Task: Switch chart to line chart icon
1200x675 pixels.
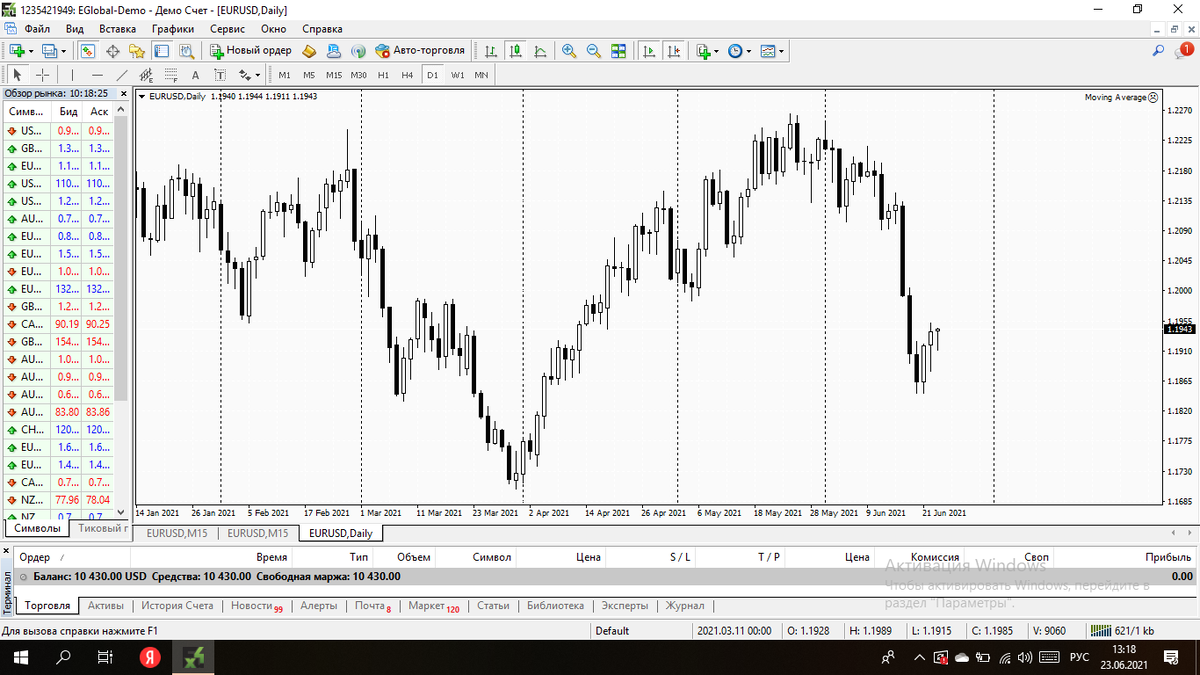Action: click(x=540, y=50)
